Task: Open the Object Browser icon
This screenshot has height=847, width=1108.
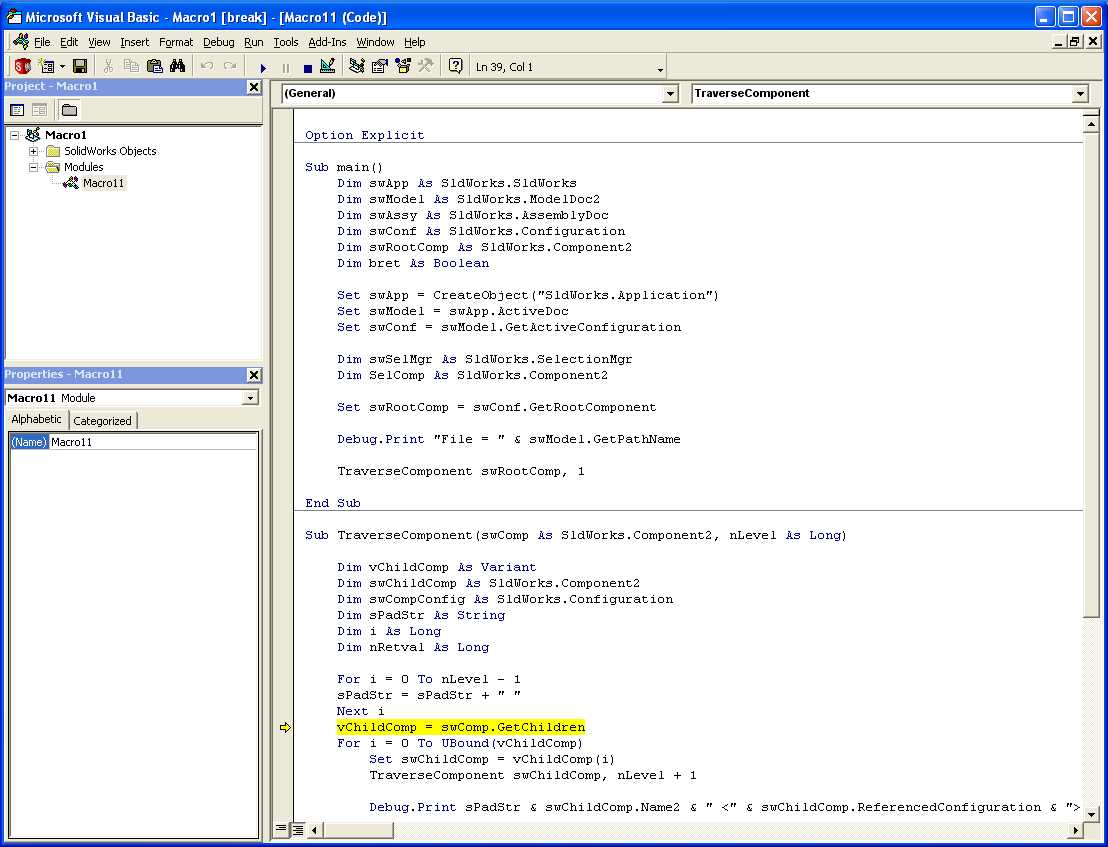Action: 403,67
